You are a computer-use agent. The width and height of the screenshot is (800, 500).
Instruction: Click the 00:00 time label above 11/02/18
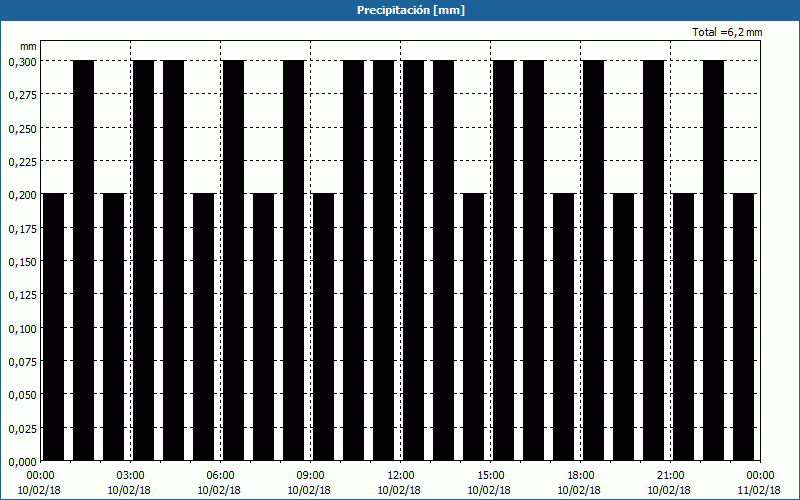[760, 476]
